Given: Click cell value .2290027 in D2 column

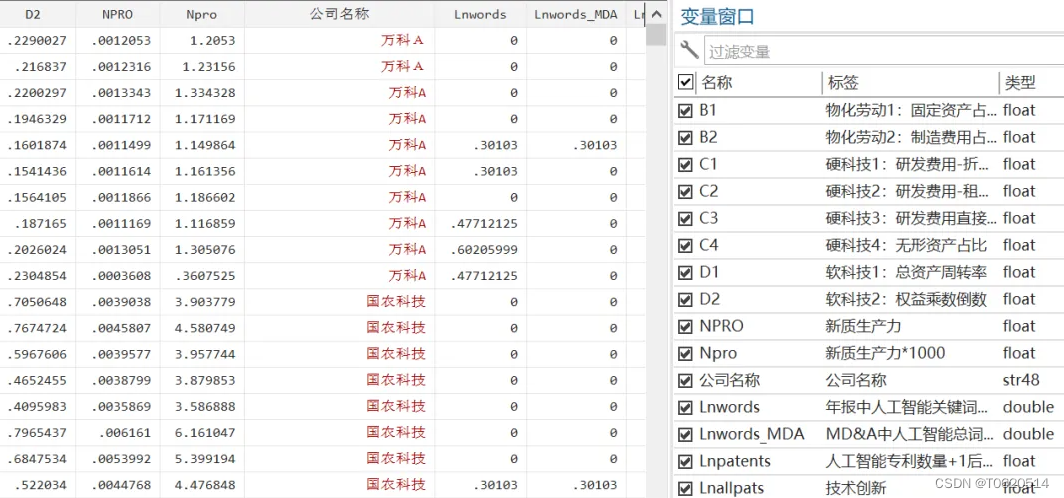Looking at the screenshot, I should click(x=37, y=41).
